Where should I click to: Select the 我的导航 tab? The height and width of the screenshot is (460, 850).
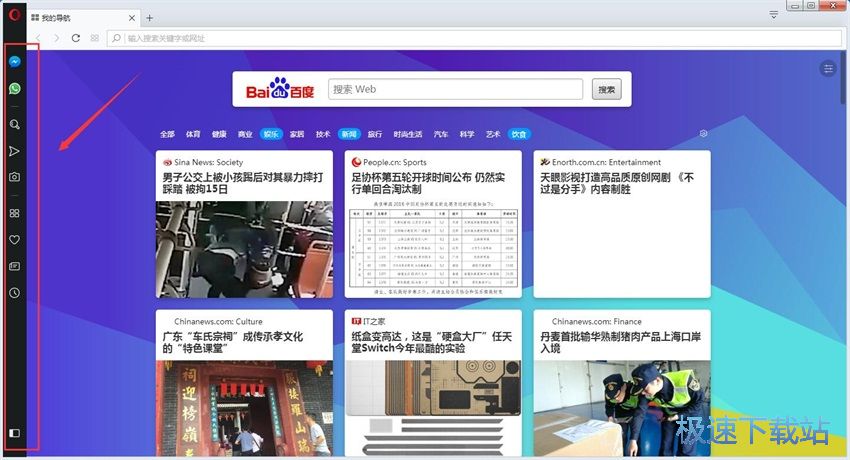(x=83, y=18)
